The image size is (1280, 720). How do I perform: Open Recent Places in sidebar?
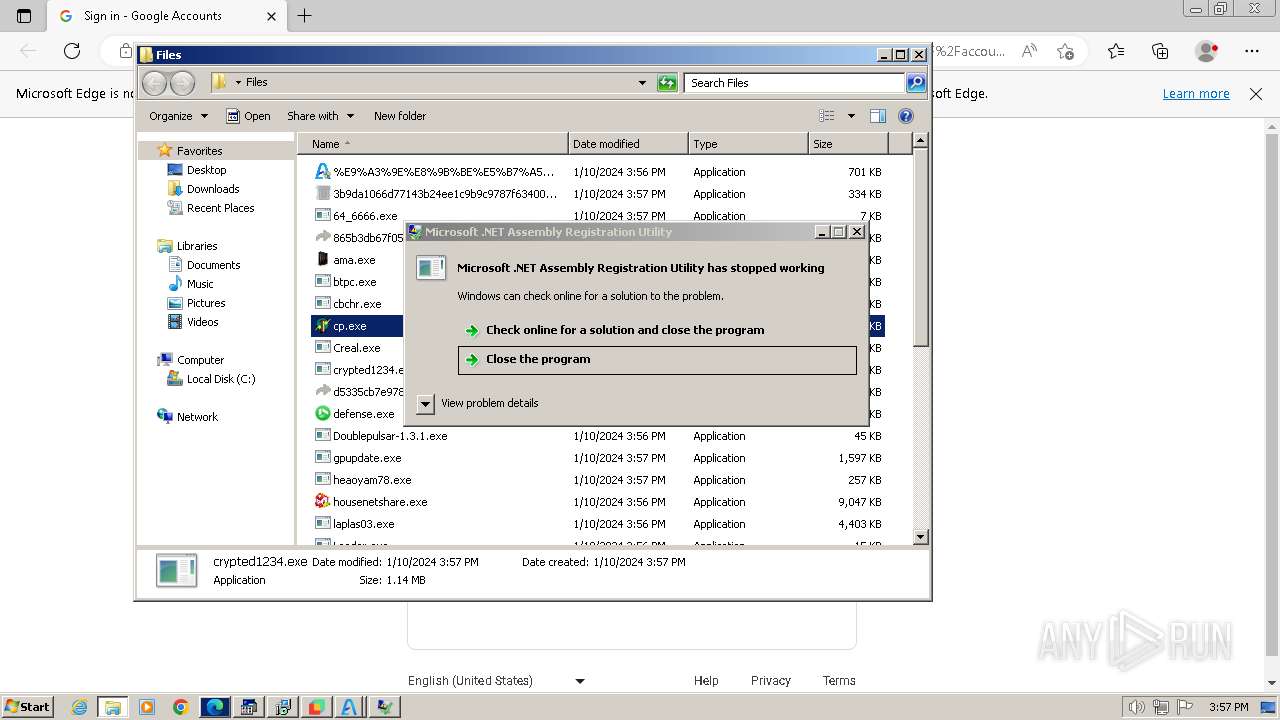click(220, 208)
